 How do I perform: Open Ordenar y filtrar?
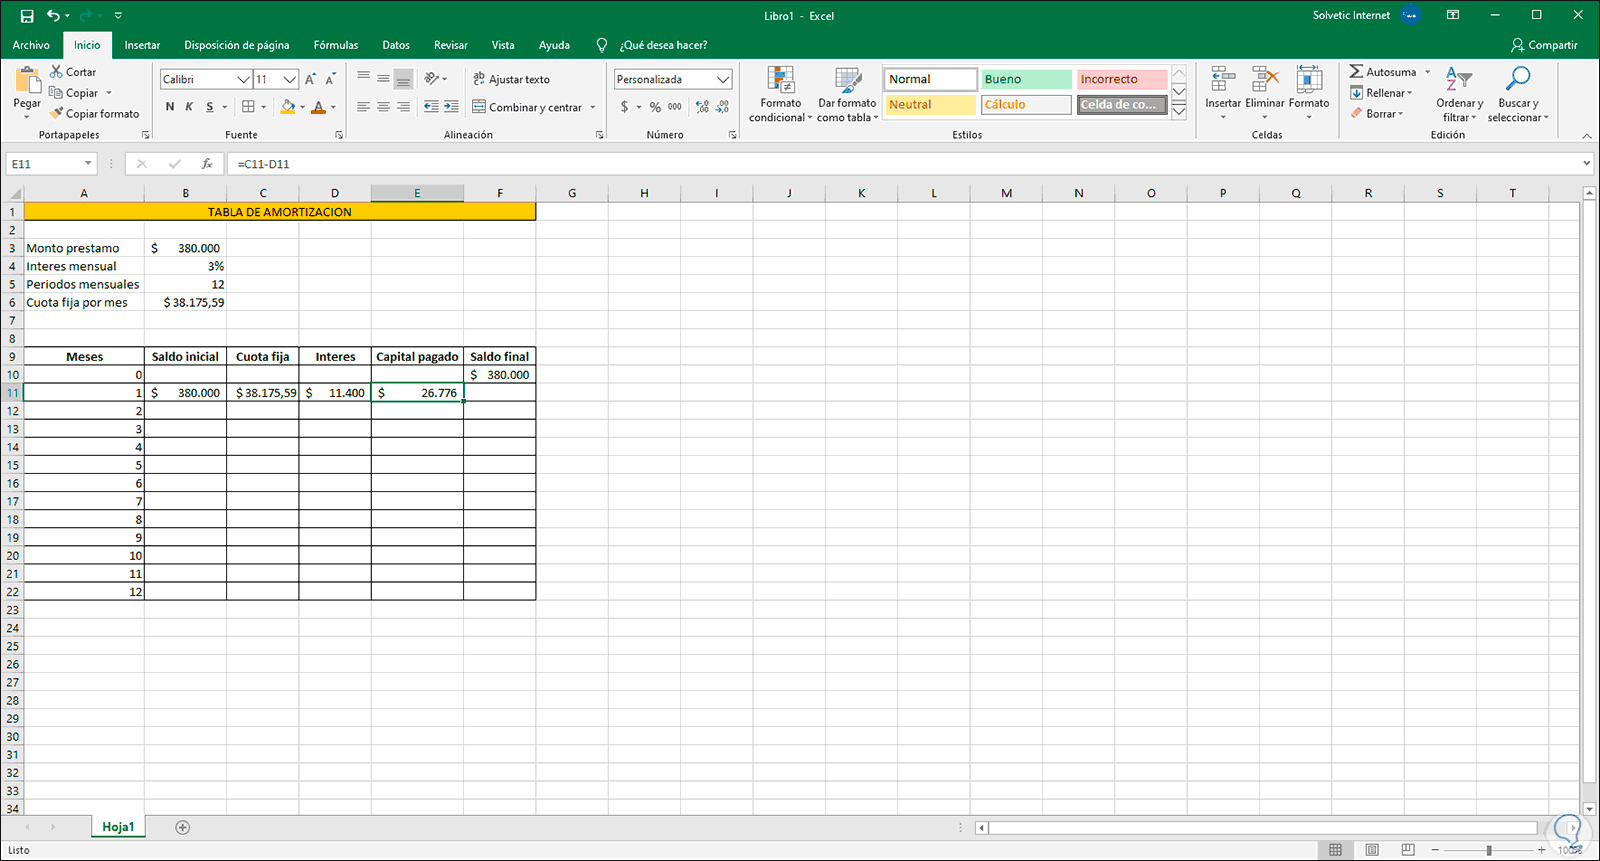1460,94
